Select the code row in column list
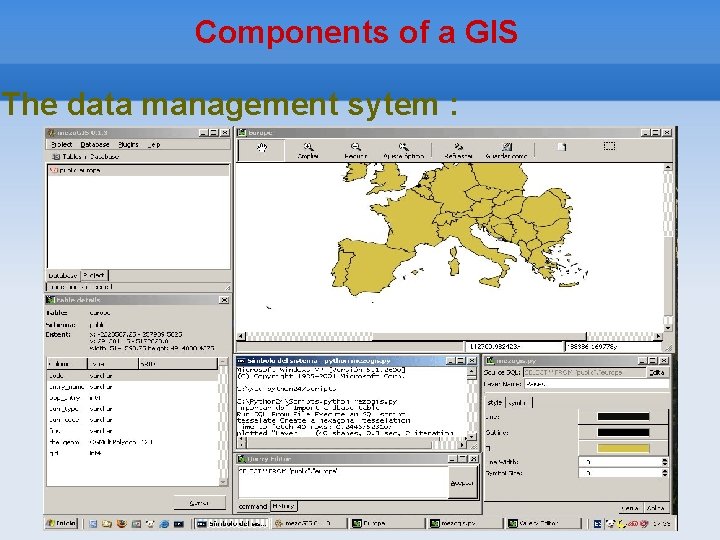Image resolution: width=720 pixels, height=540 pixels. click(132, 376)
